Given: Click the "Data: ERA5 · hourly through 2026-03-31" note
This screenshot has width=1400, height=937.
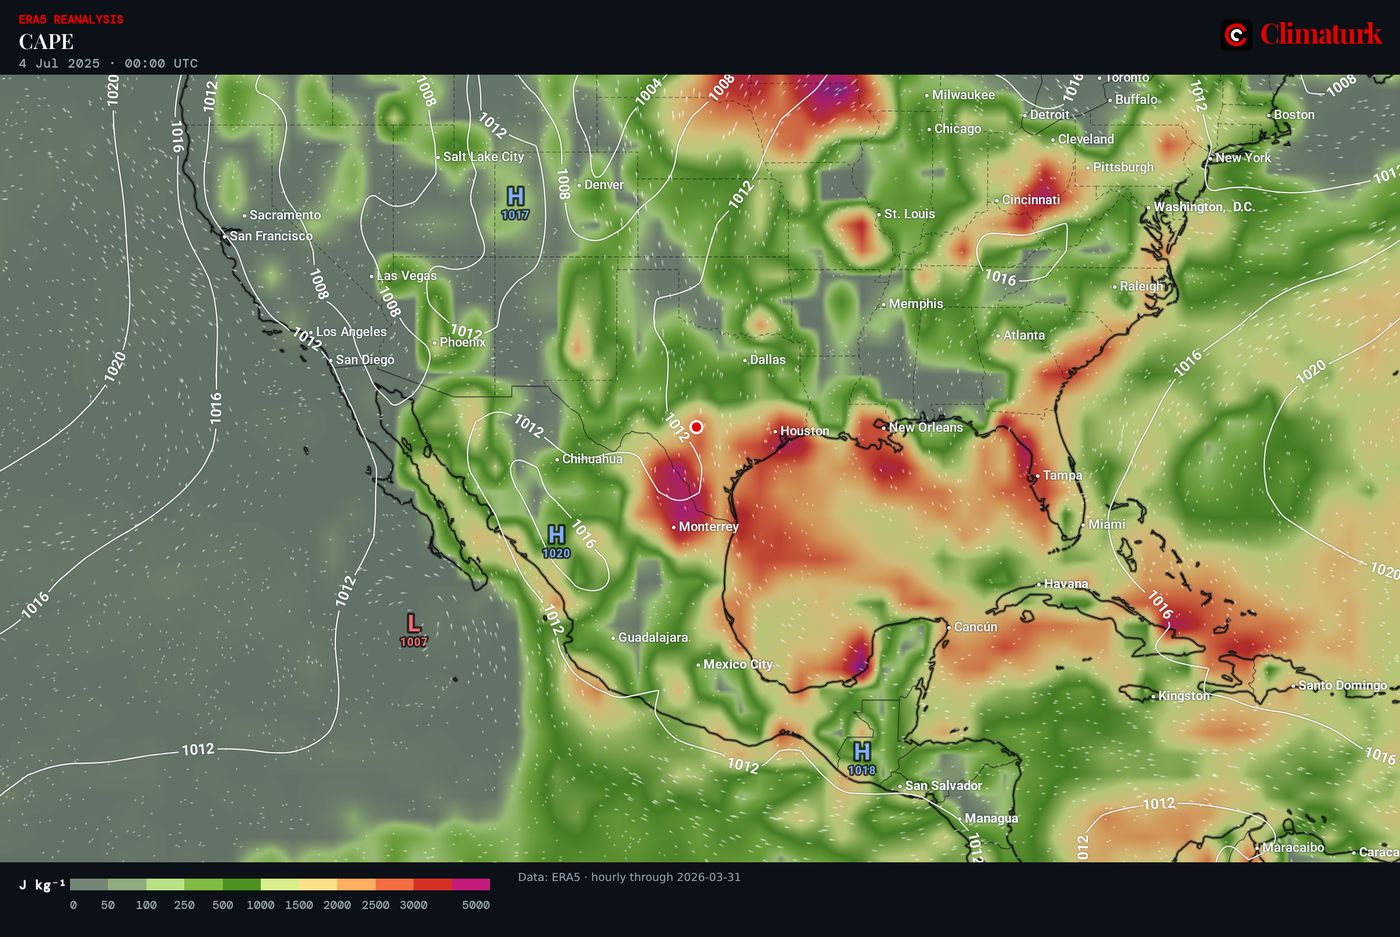Looking at the screenshot, I should click(629, 877).
